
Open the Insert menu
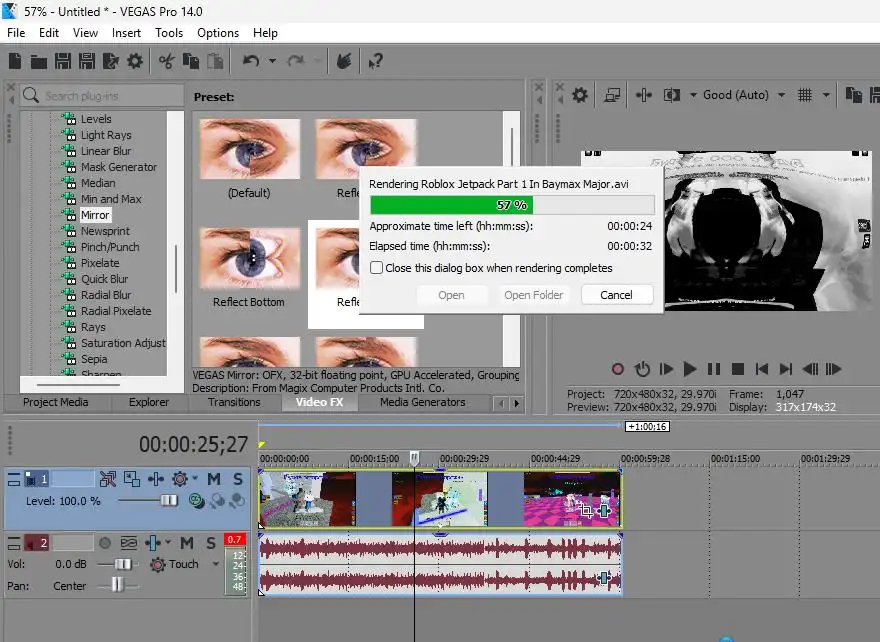126,33
